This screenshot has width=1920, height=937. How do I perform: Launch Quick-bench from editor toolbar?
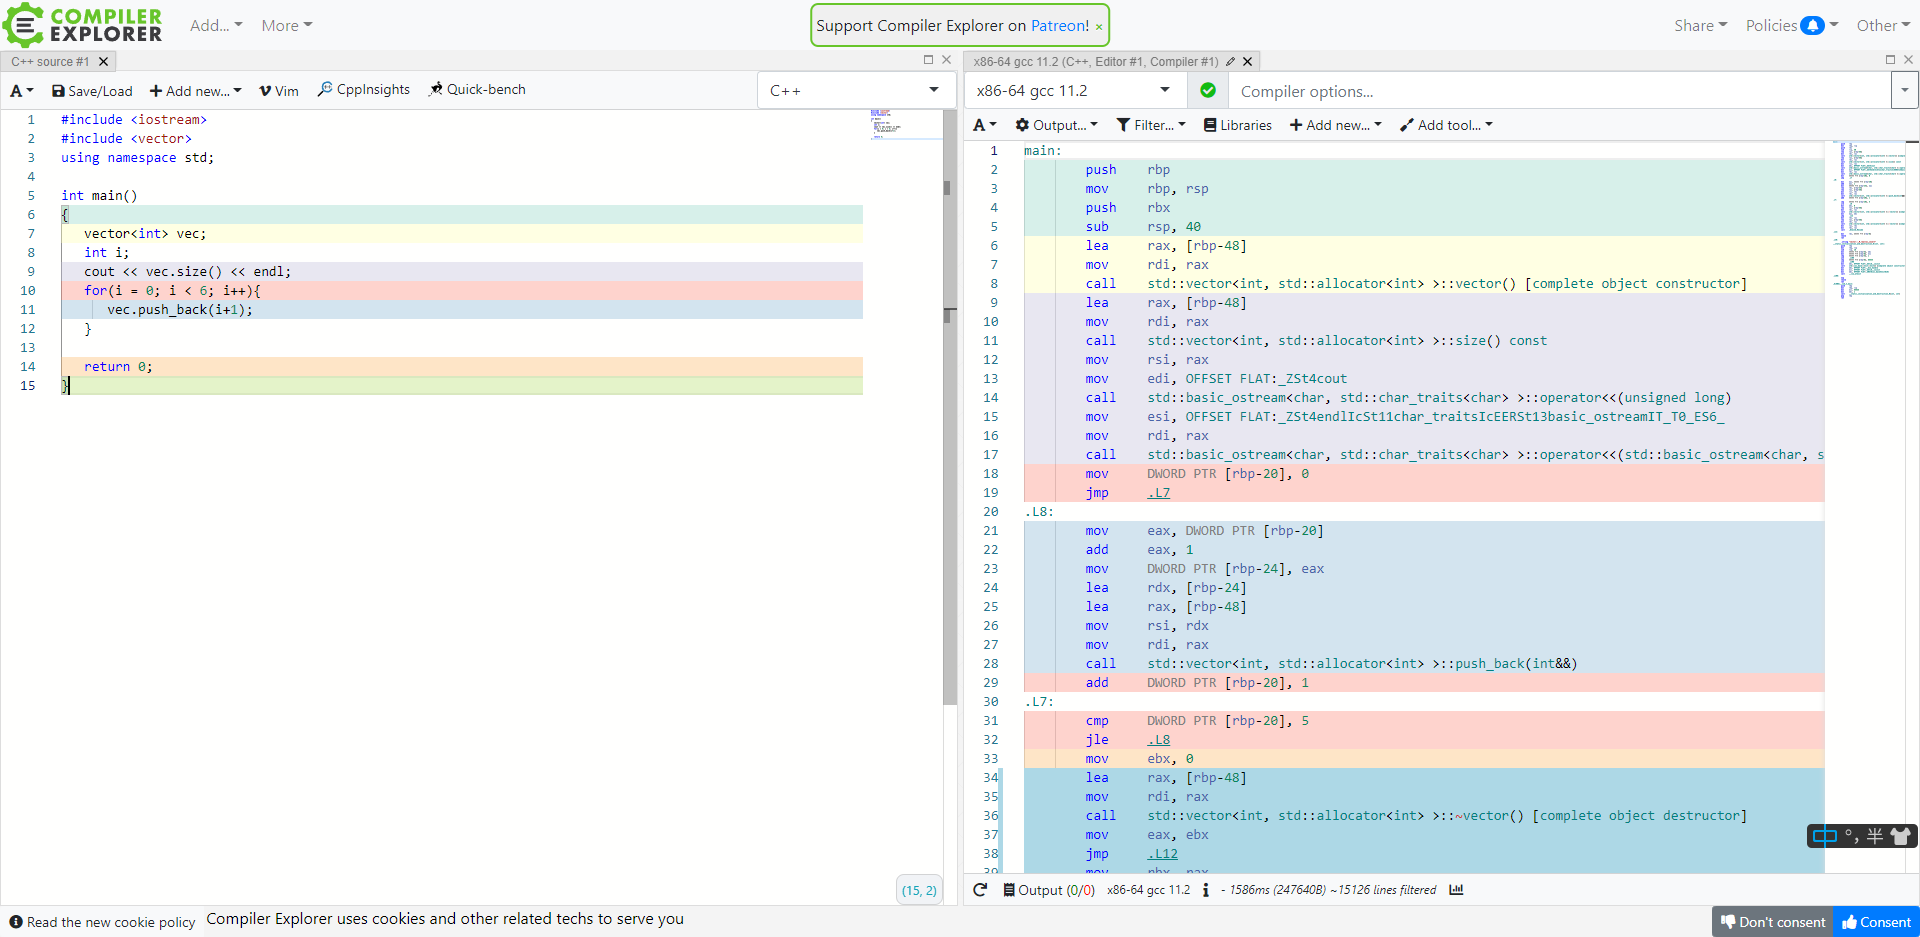[477, 90]
